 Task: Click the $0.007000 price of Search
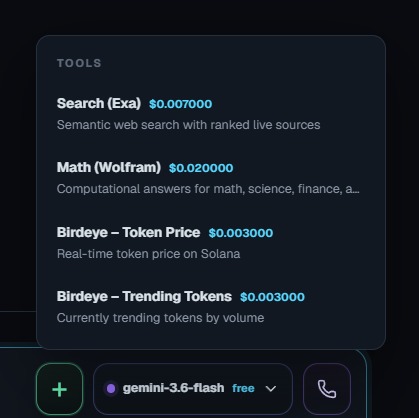(x=180, y=104)
